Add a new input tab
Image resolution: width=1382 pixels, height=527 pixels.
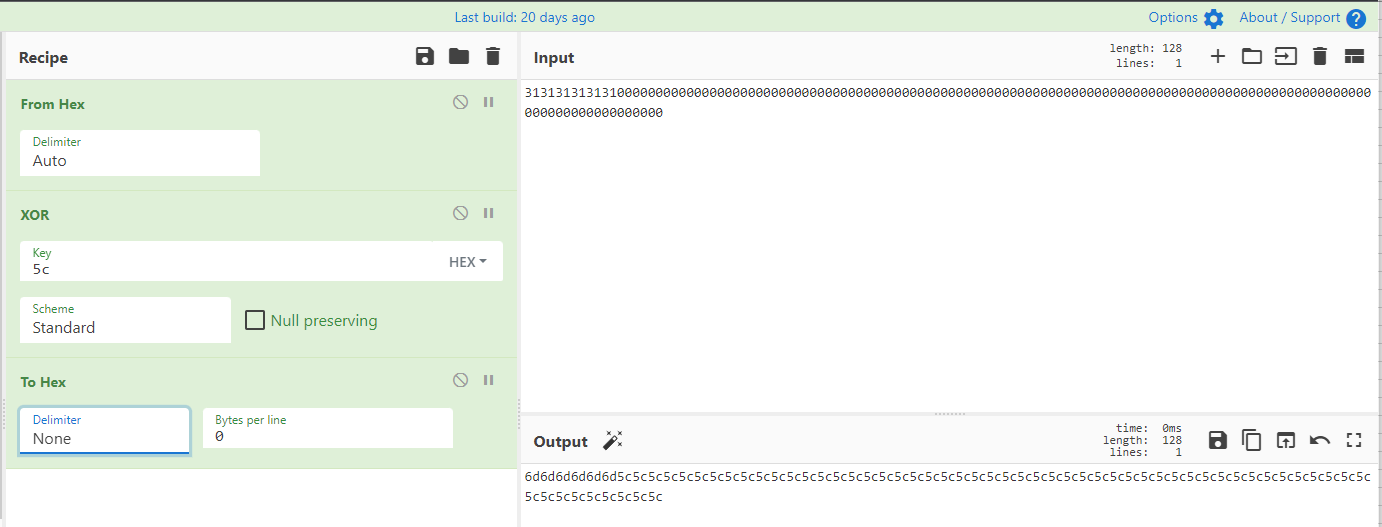[1218, 57]
